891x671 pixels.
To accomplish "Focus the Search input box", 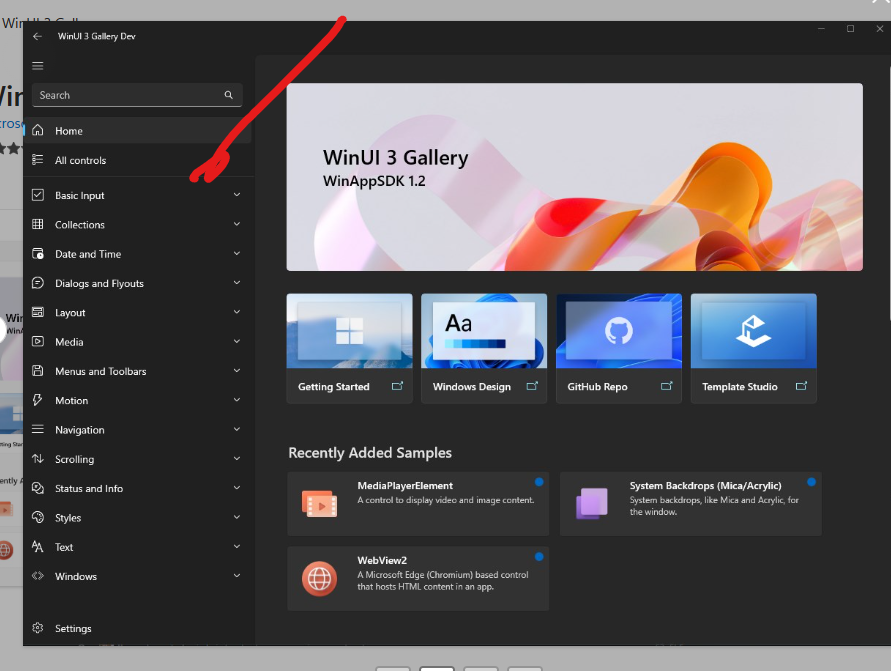I will point(137,95).
